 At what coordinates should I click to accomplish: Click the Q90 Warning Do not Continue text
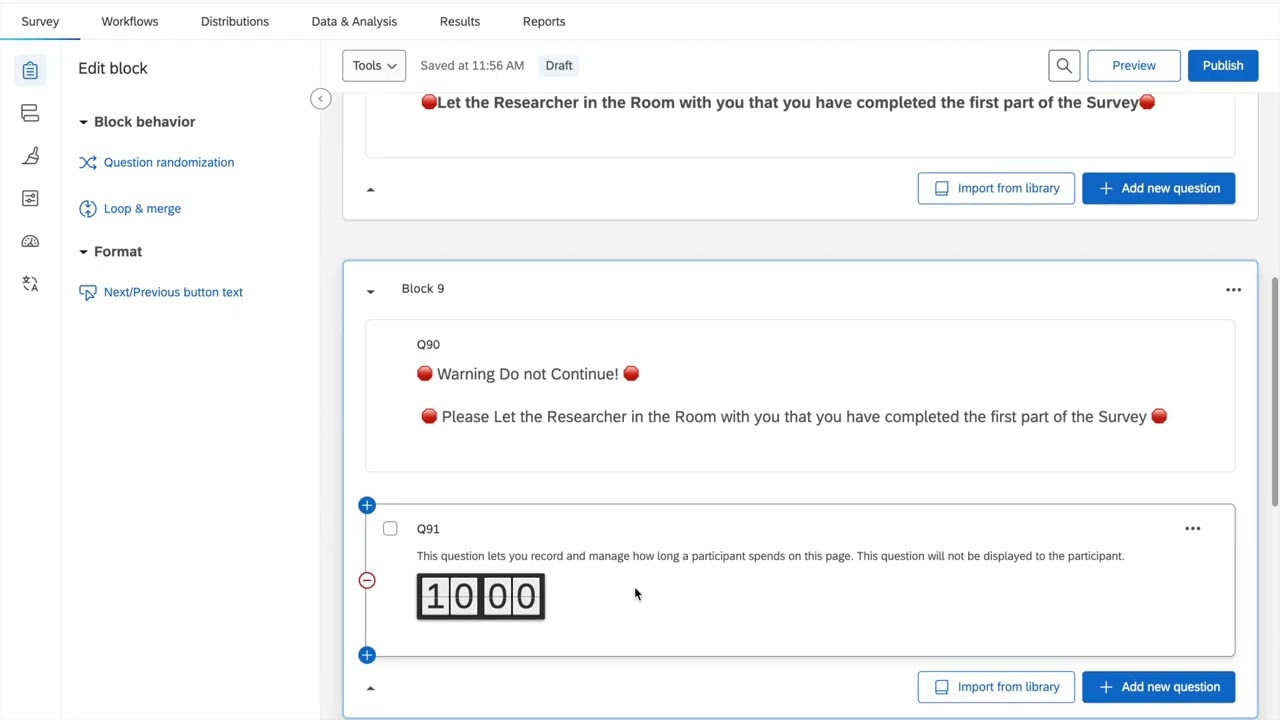(528, 374)
